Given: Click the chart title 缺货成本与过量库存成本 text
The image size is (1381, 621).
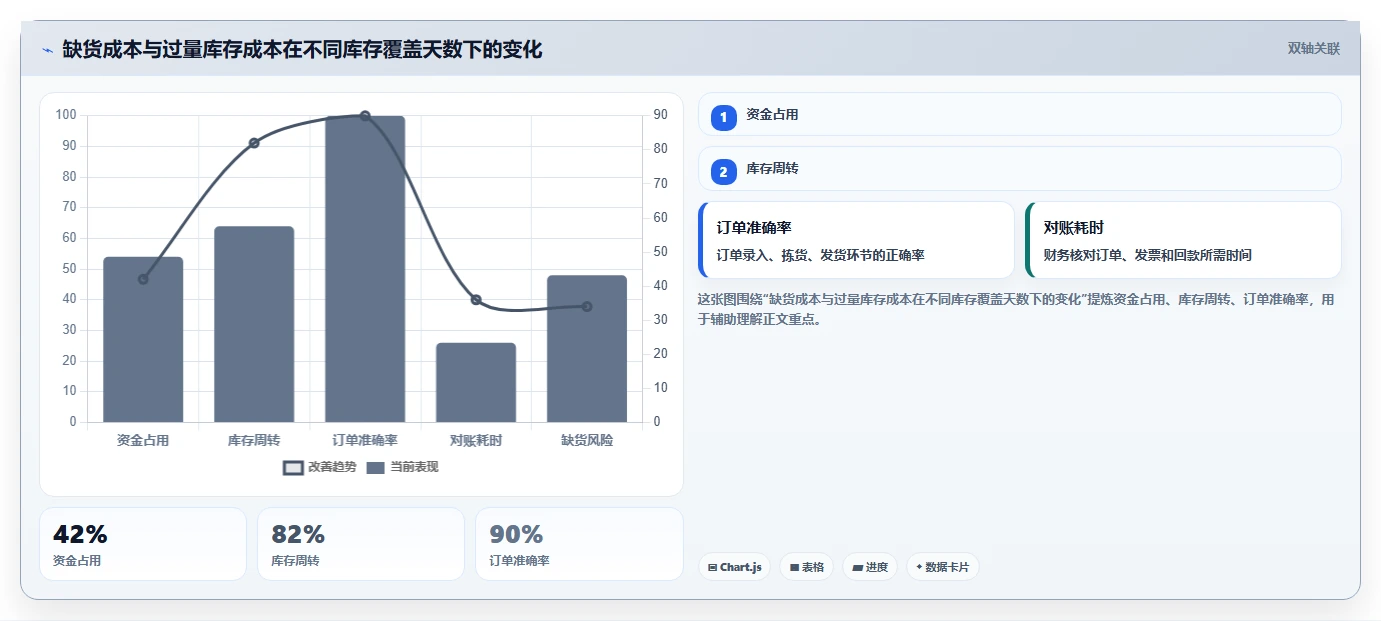Looking at the screenshot, I should [172, 49].
